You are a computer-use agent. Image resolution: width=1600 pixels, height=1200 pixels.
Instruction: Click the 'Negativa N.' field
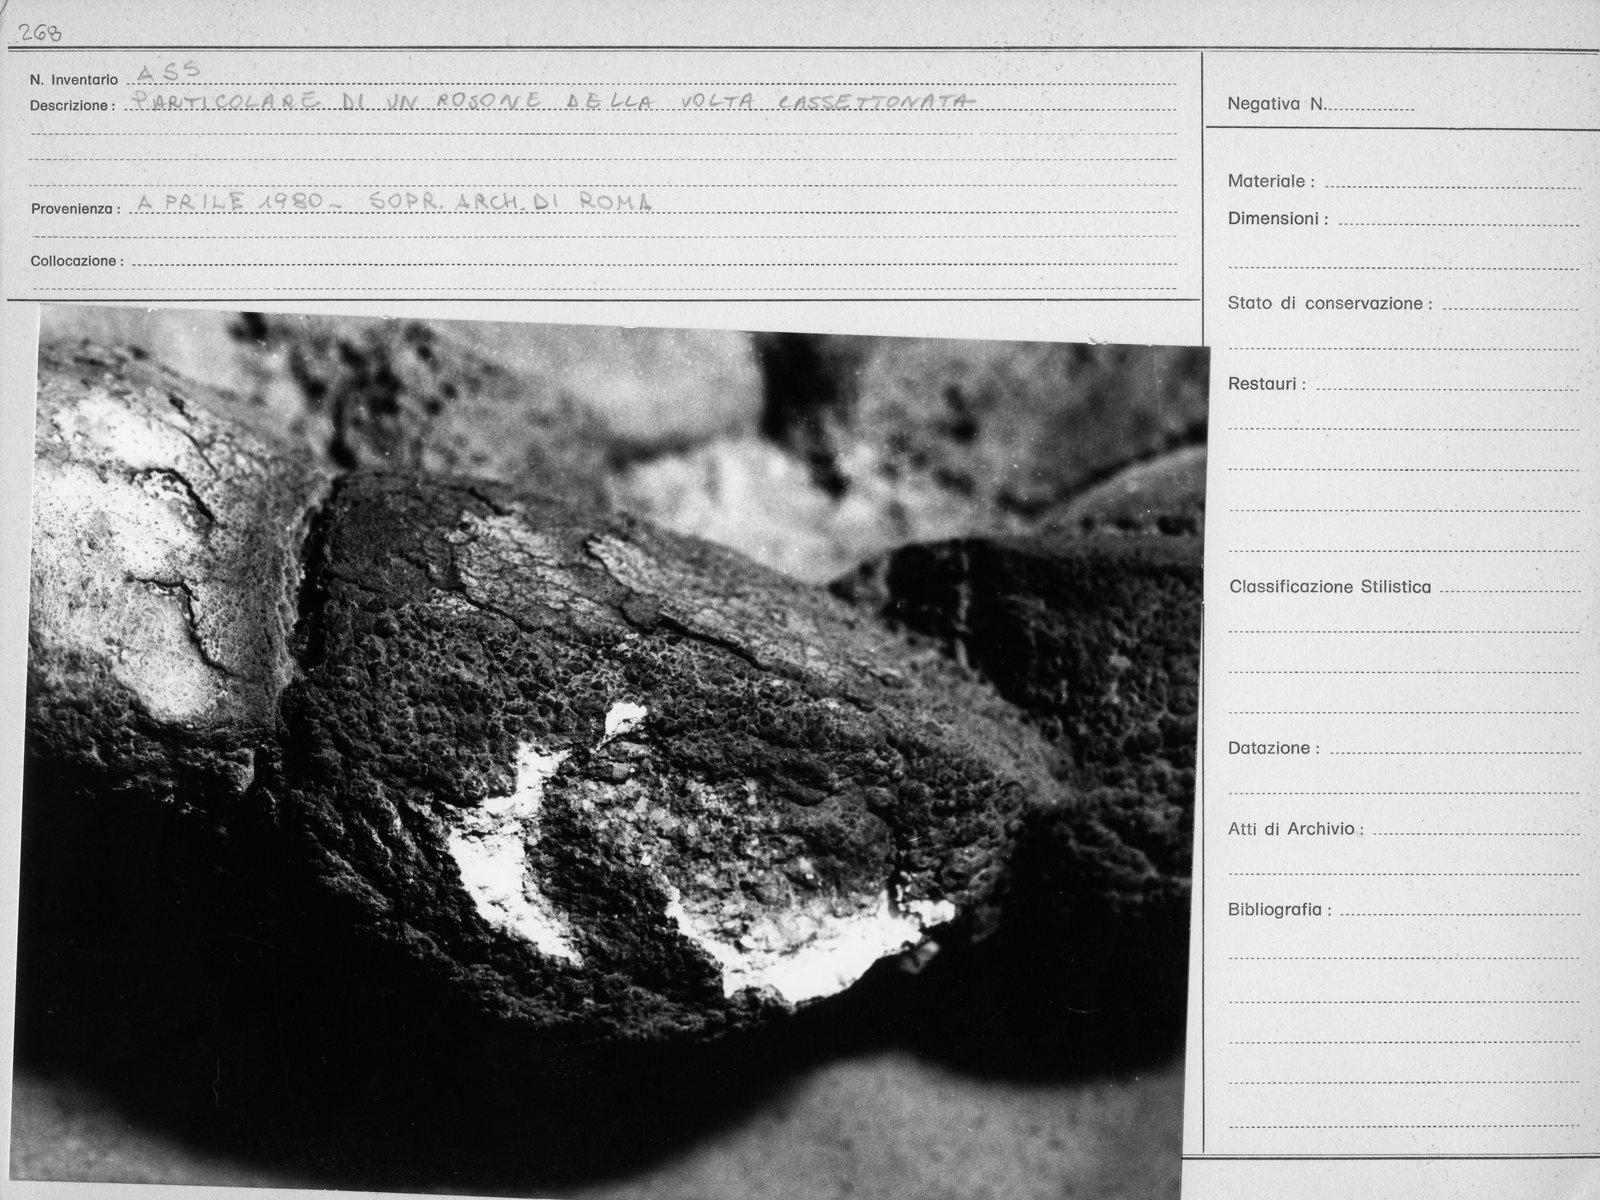click(1320, 103)
